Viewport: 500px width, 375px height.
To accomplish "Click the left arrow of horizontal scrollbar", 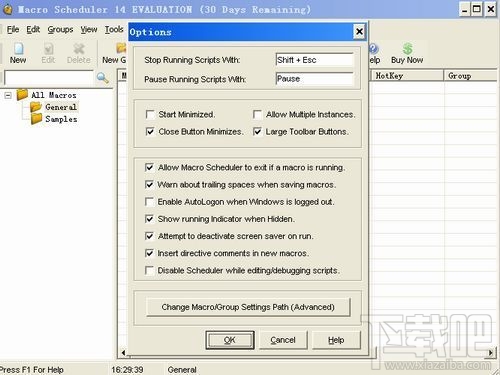I will pos(123,353).
